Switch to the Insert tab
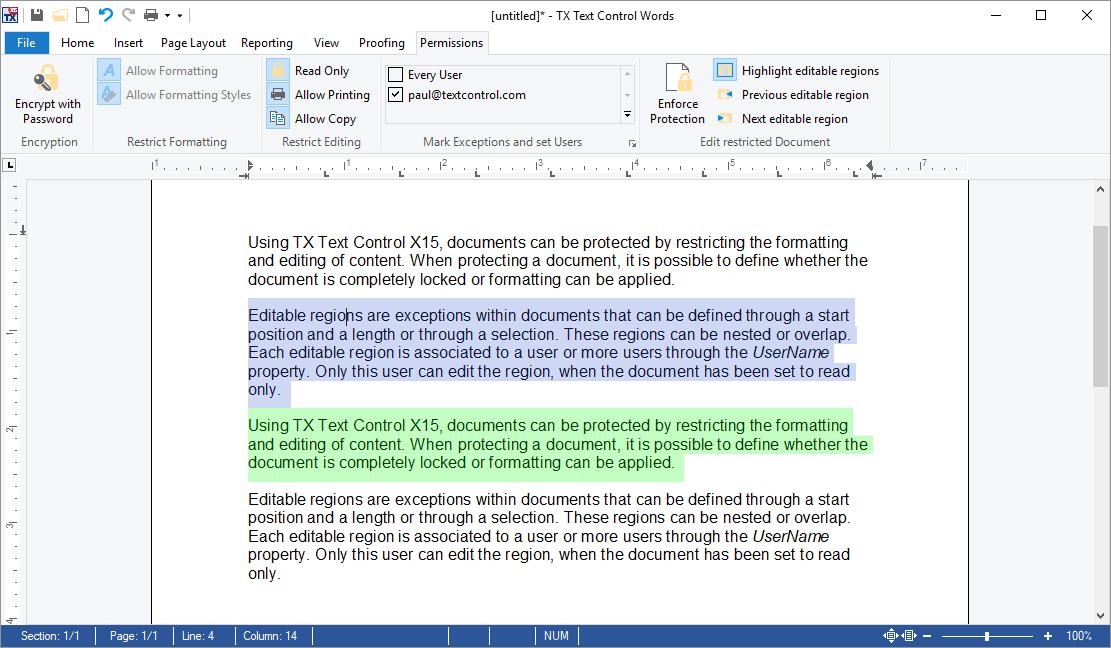The image size is (1111, 648). (128, 42)
